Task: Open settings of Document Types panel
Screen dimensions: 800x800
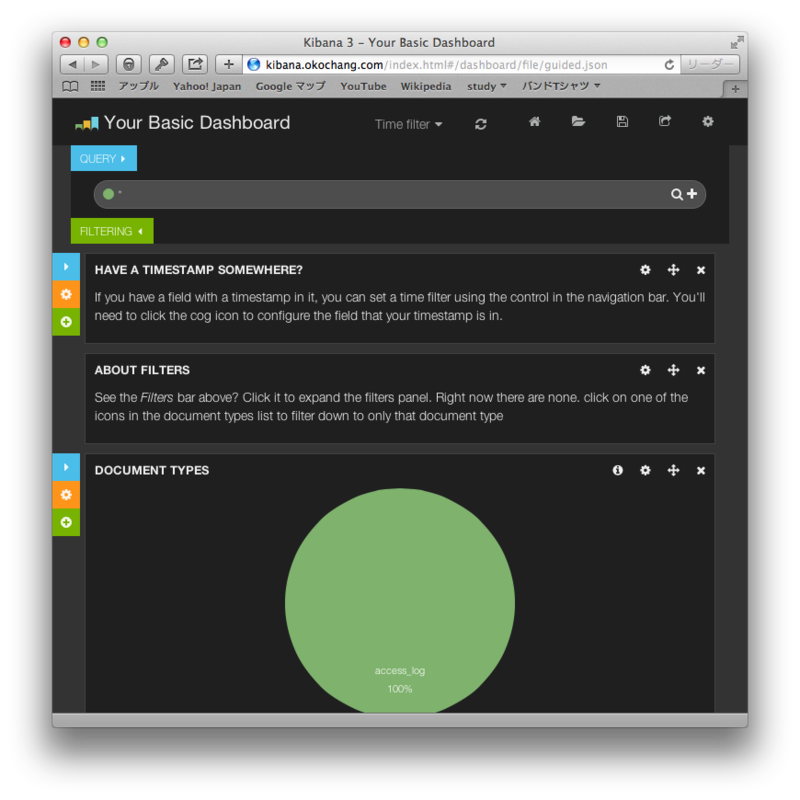Action: (x=645, y=470)
